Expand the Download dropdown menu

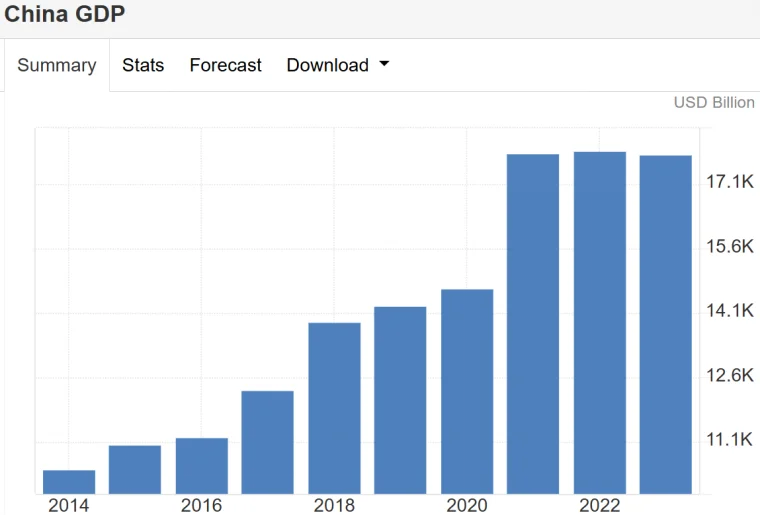tap(337, 66)
